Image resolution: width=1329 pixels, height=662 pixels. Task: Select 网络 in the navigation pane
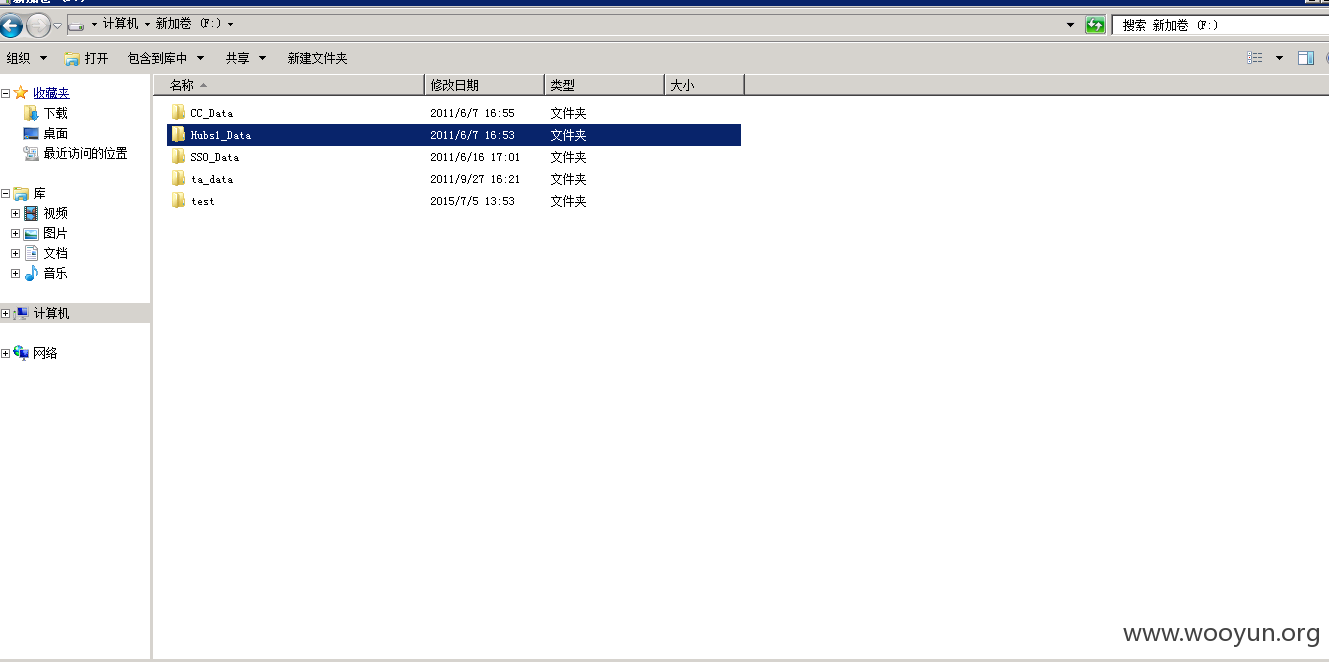coord(45,353)
